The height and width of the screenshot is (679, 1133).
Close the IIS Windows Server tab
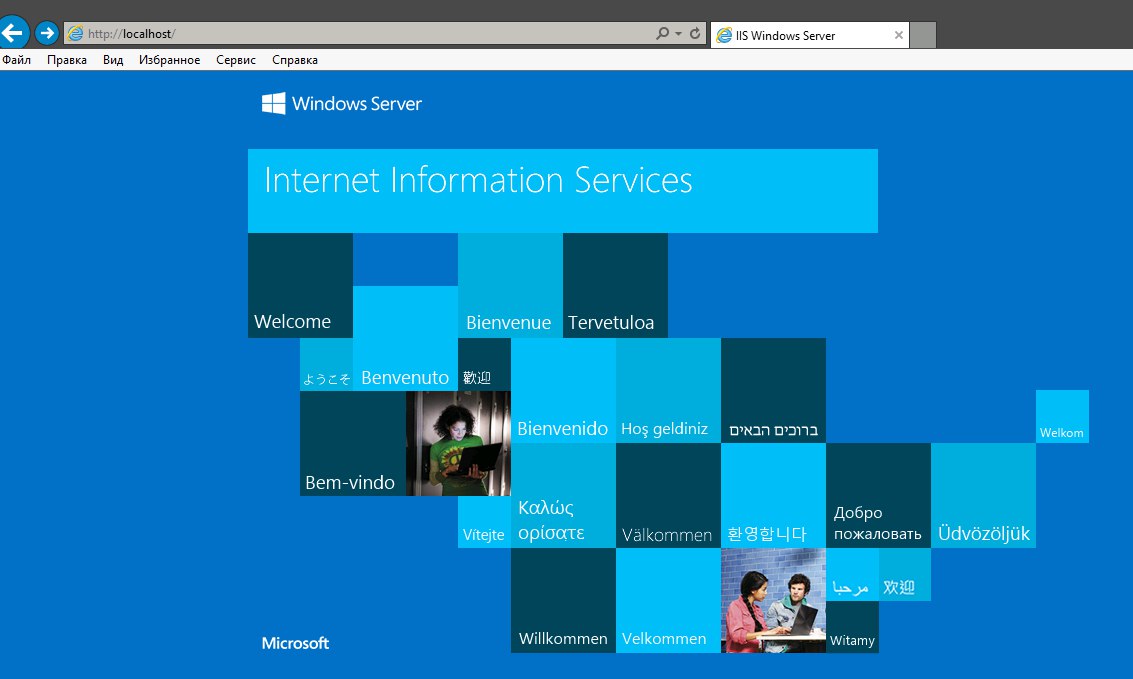point(899,35)
